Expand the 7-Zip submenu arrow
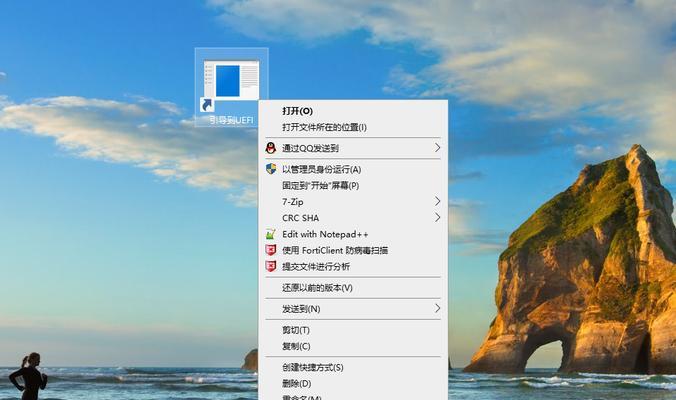The image size is (676, 400). pos(437,201)
